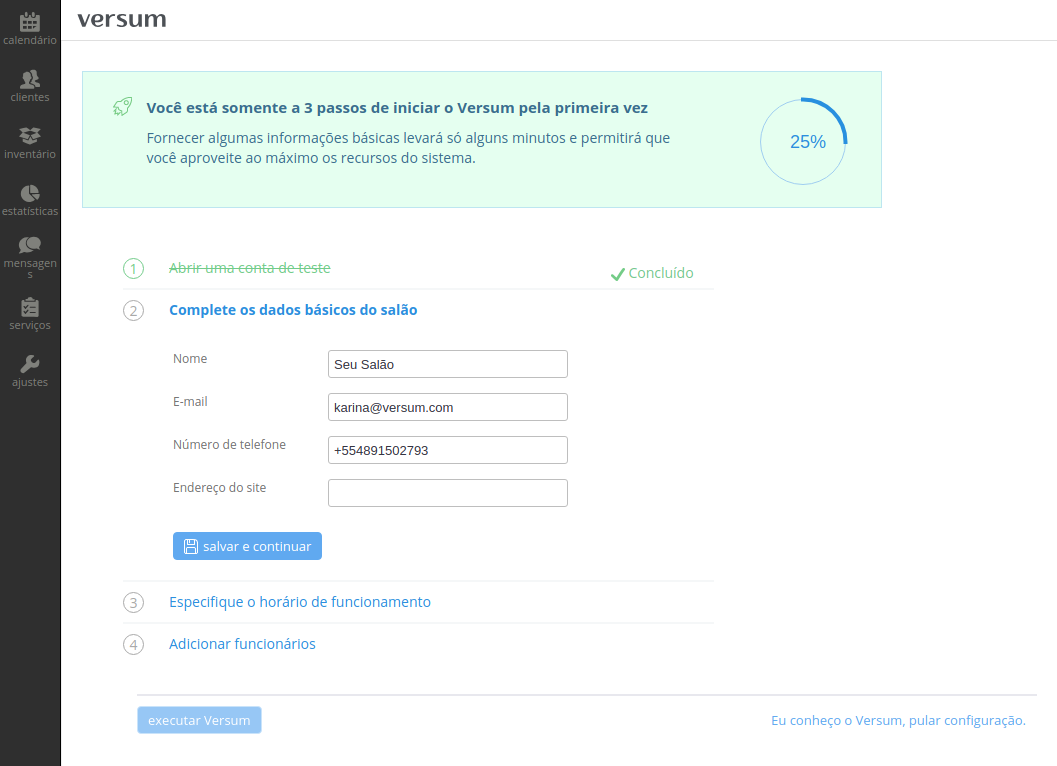Click step 4 circle number

[x=133, y=645]
